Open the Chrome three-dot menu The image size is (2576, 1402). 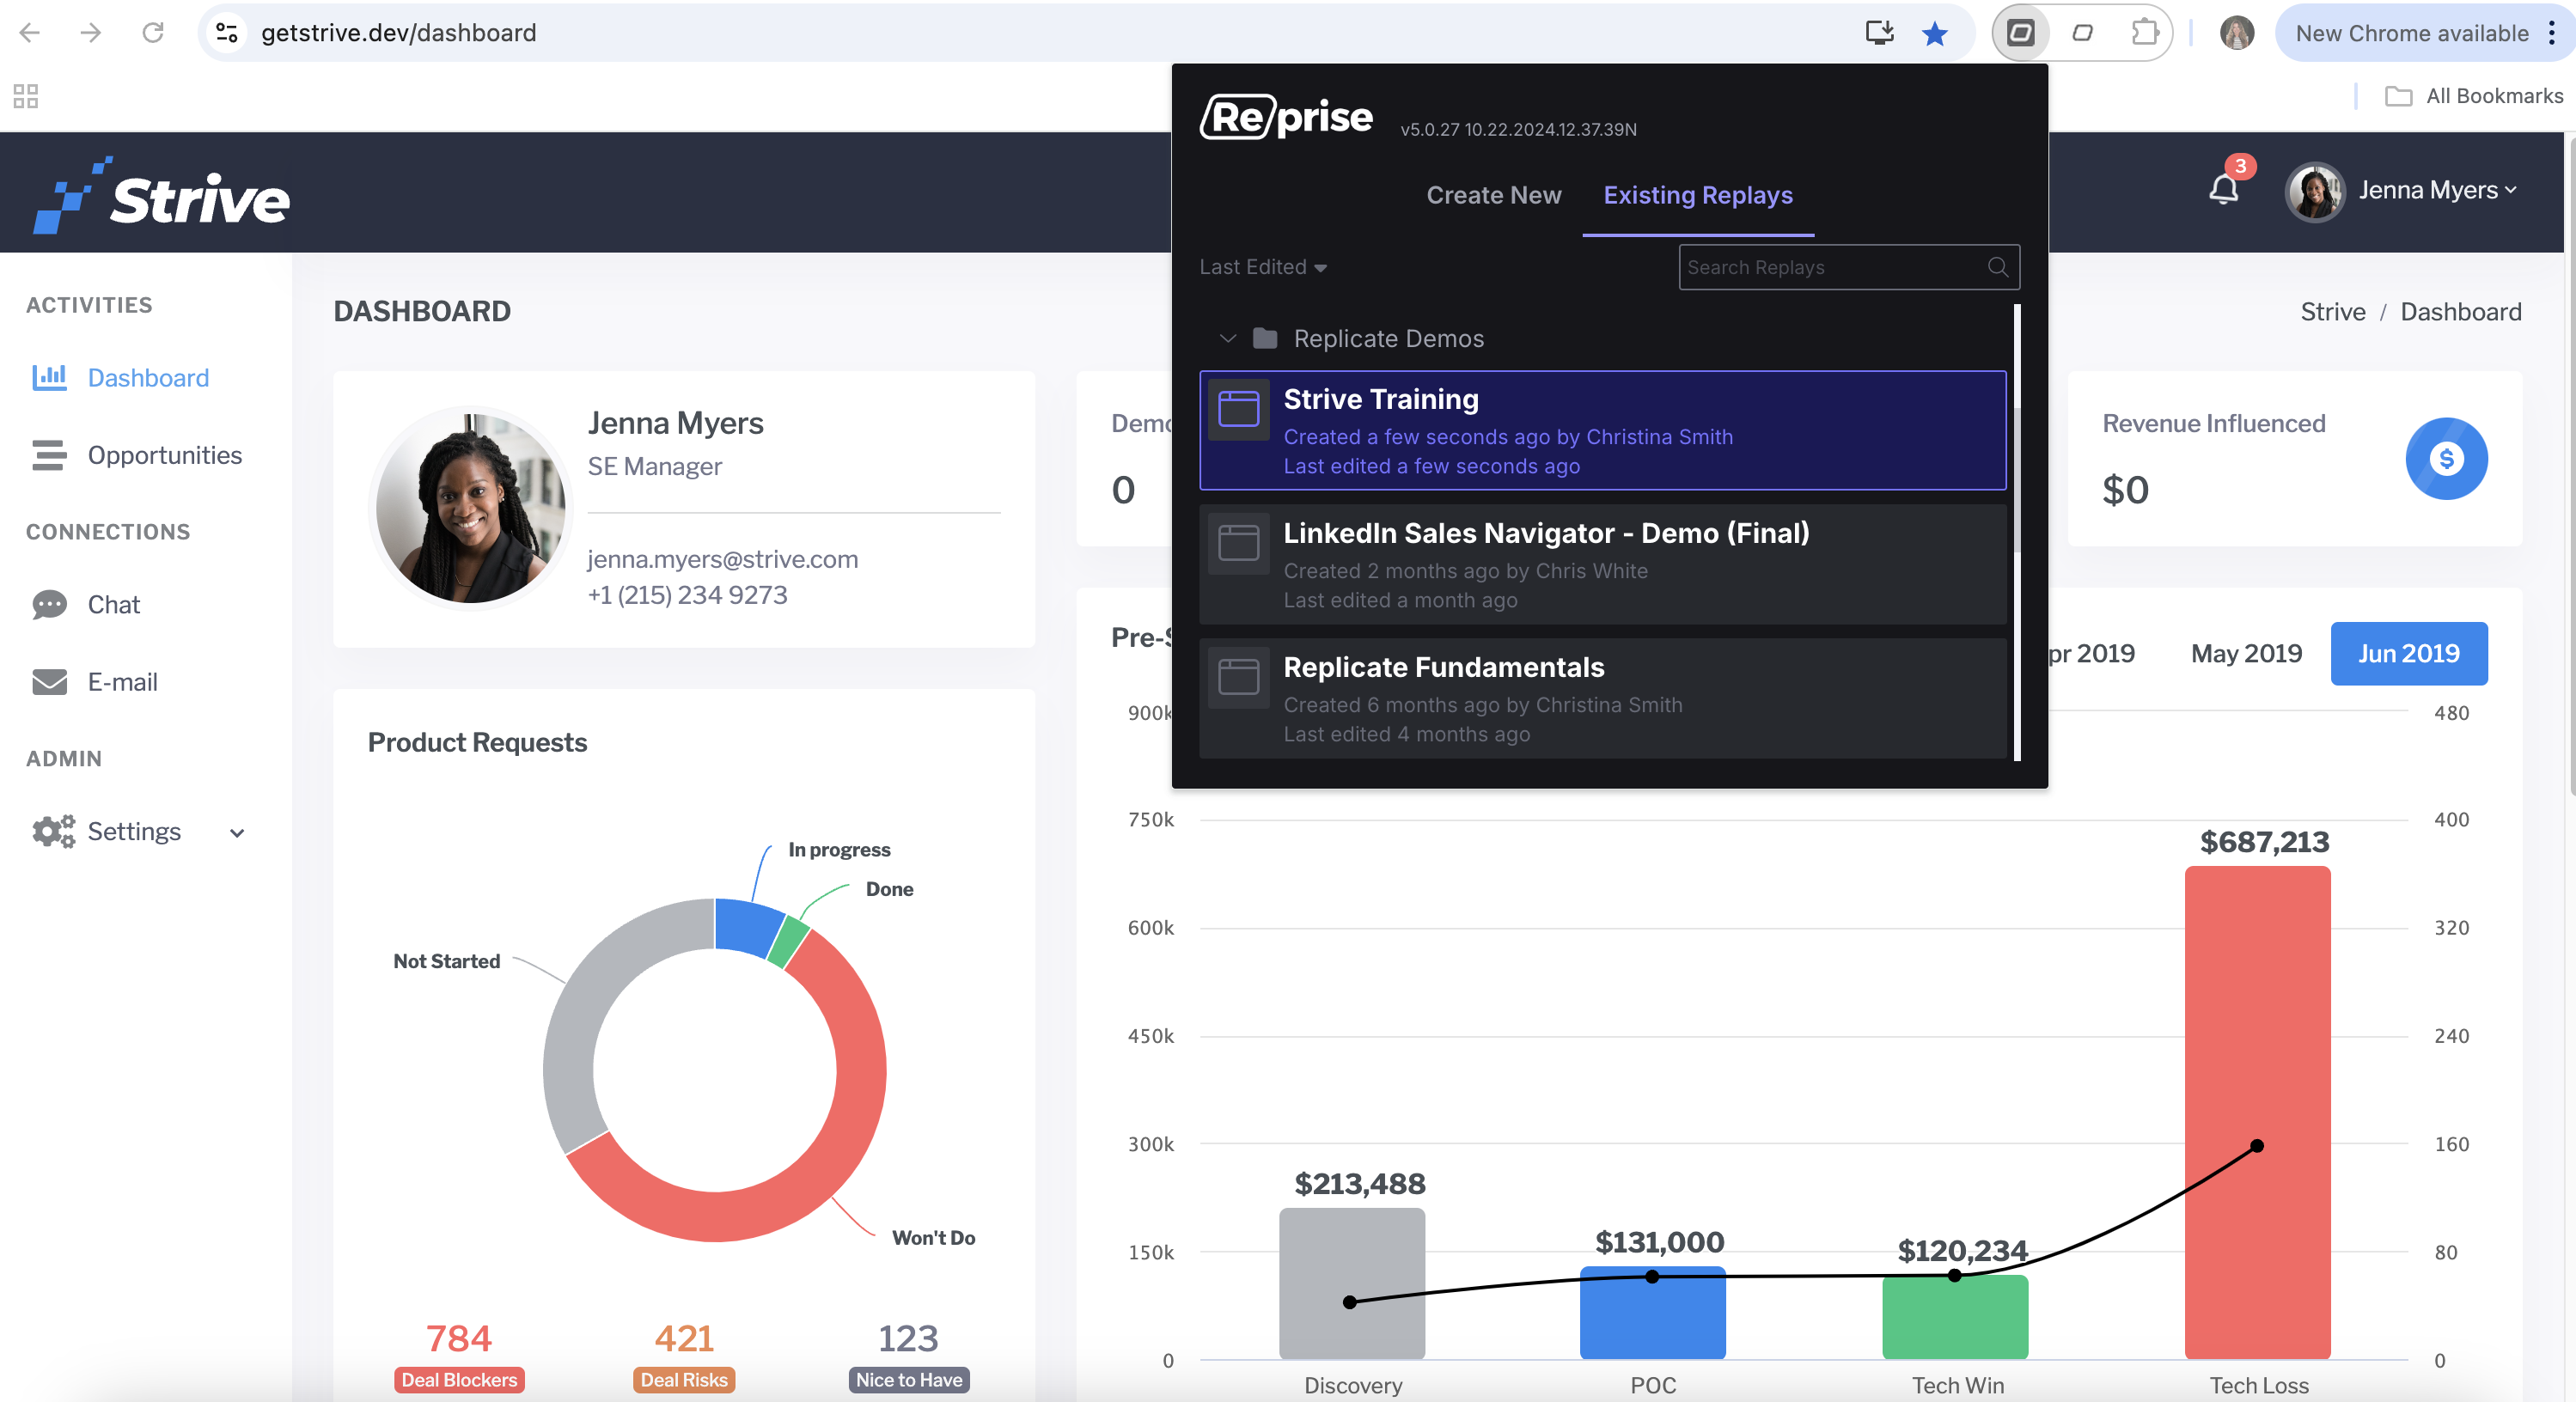click(2552, 33)
